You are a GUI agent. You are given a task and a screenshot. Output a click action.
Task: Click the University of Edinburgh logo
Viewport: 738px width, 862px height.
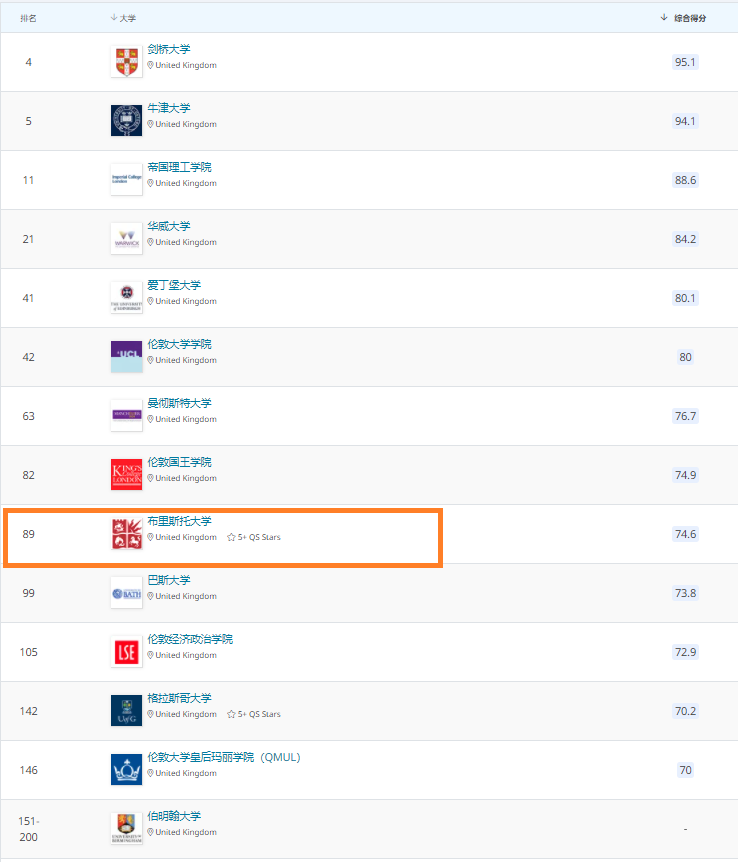(x=126, y=297)
